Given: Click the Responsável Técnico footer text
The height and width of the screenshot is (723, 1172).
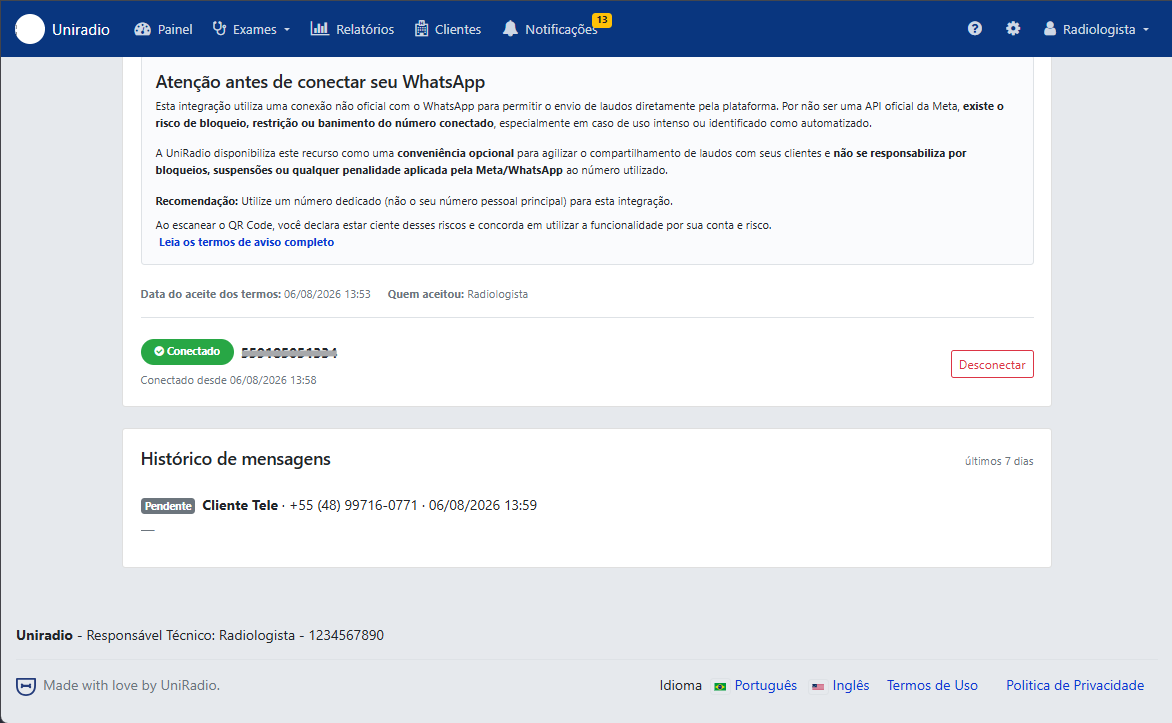Looking at the screenshot, I should pos(235,636).
